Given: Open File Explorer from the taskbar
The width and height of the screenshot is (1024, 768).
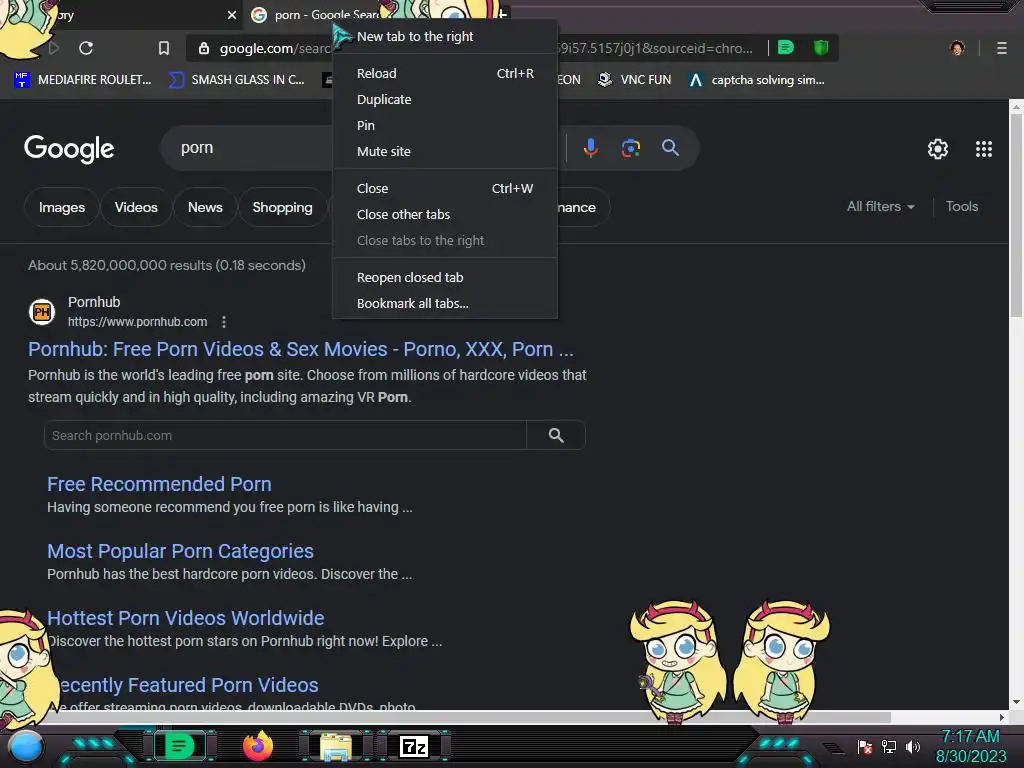Looking at the screenshot, I should [336, 746].
